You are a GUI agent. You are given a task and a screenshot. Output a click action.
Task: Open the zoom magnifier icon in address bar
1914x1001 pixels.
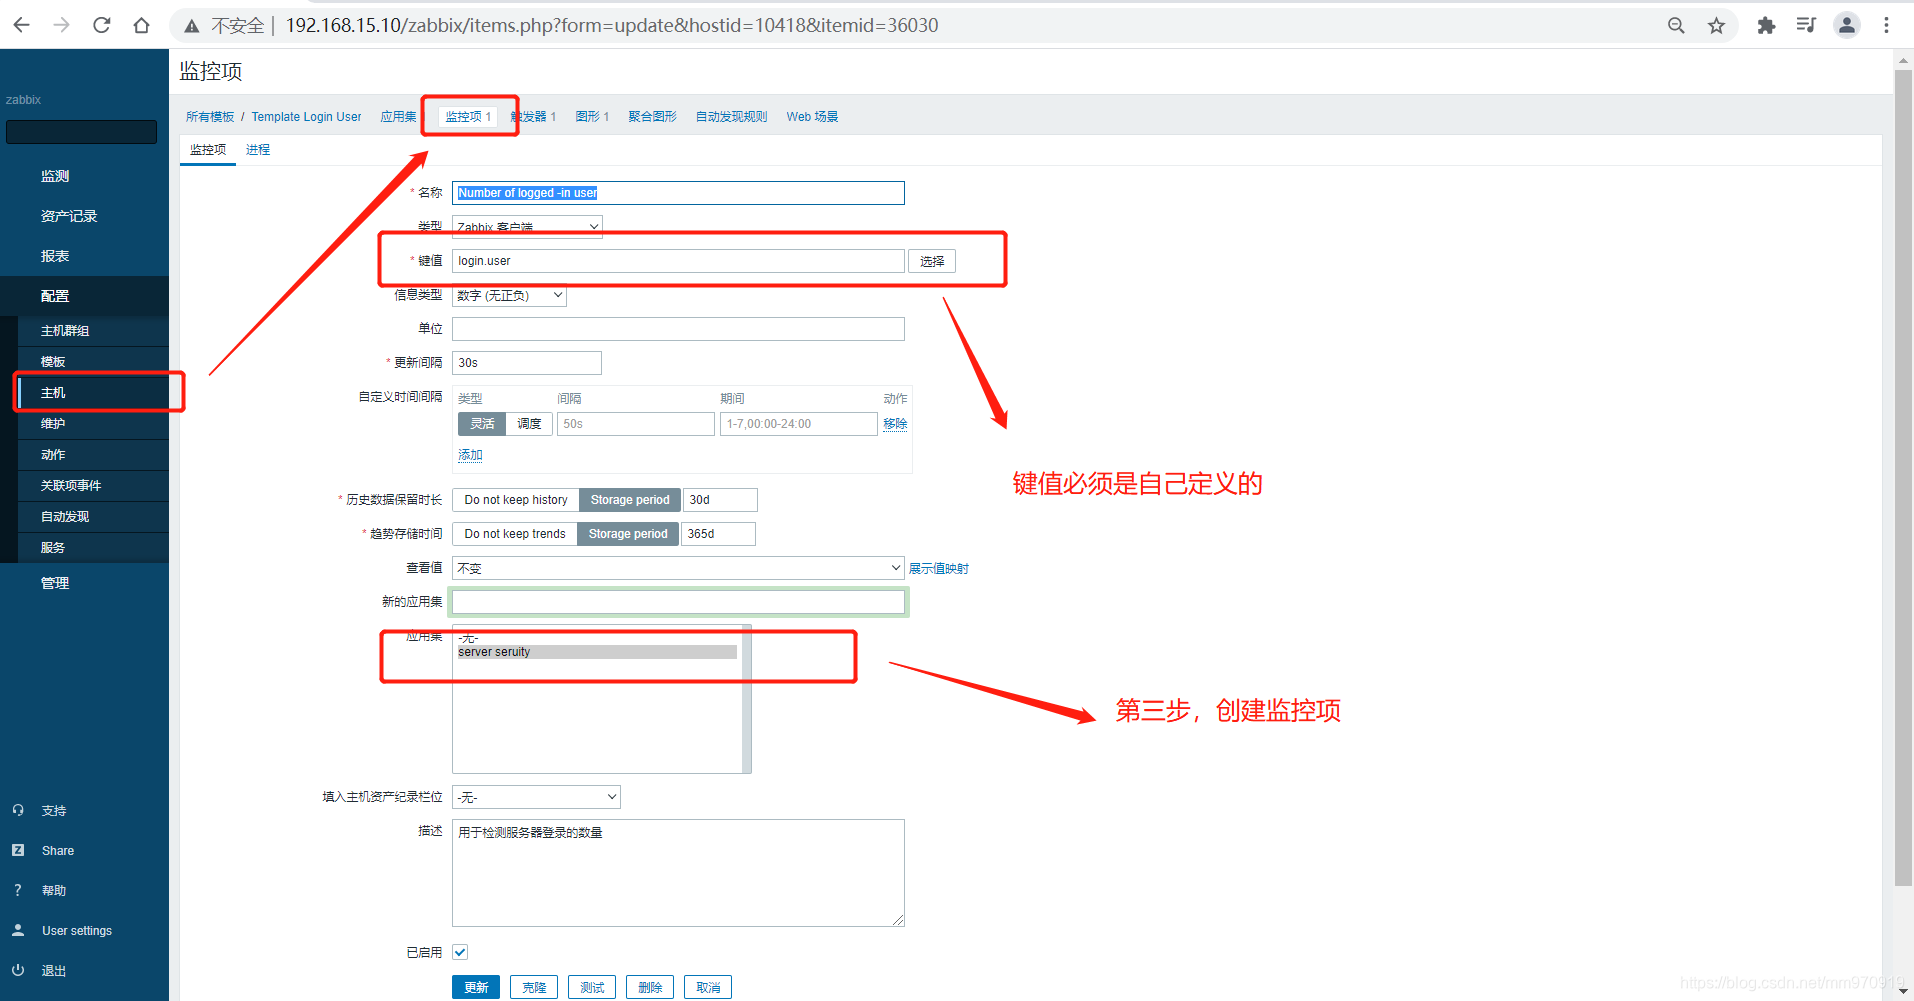[x=1676, y=25]
